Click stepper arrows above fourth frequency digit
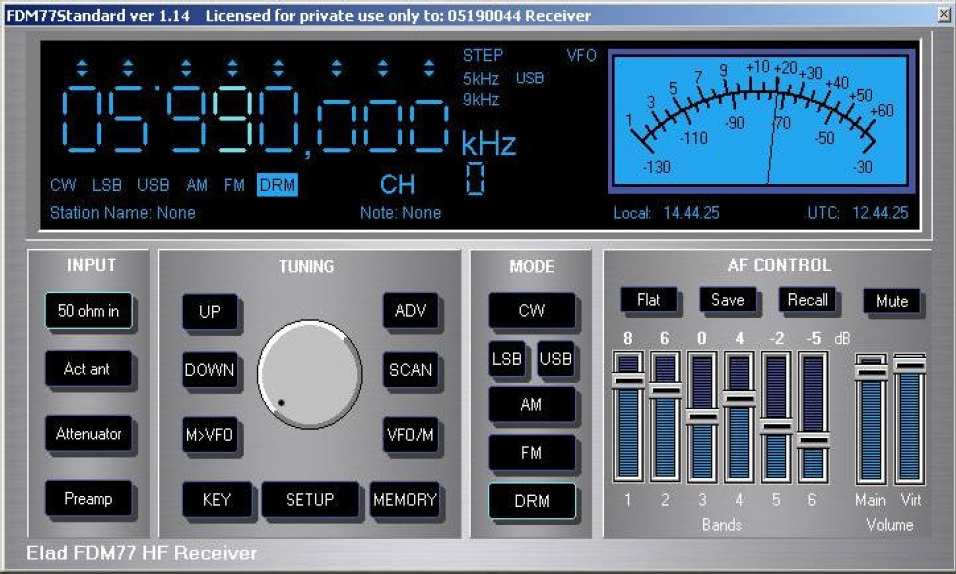Screen dimensions: 956x574 (x=233, y=68)
